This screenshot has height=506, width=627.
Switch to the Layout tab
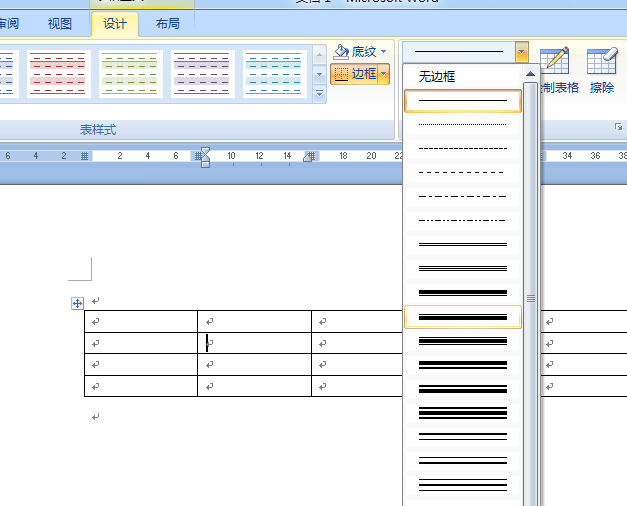(x=168, y=24)
